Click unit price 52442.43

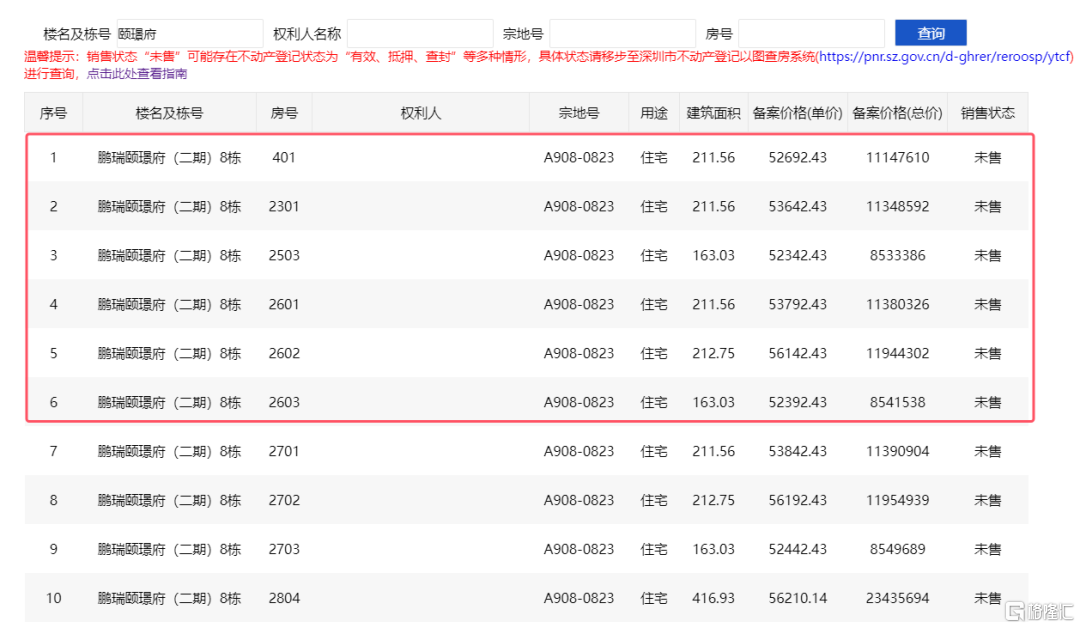tap(798, 549)
